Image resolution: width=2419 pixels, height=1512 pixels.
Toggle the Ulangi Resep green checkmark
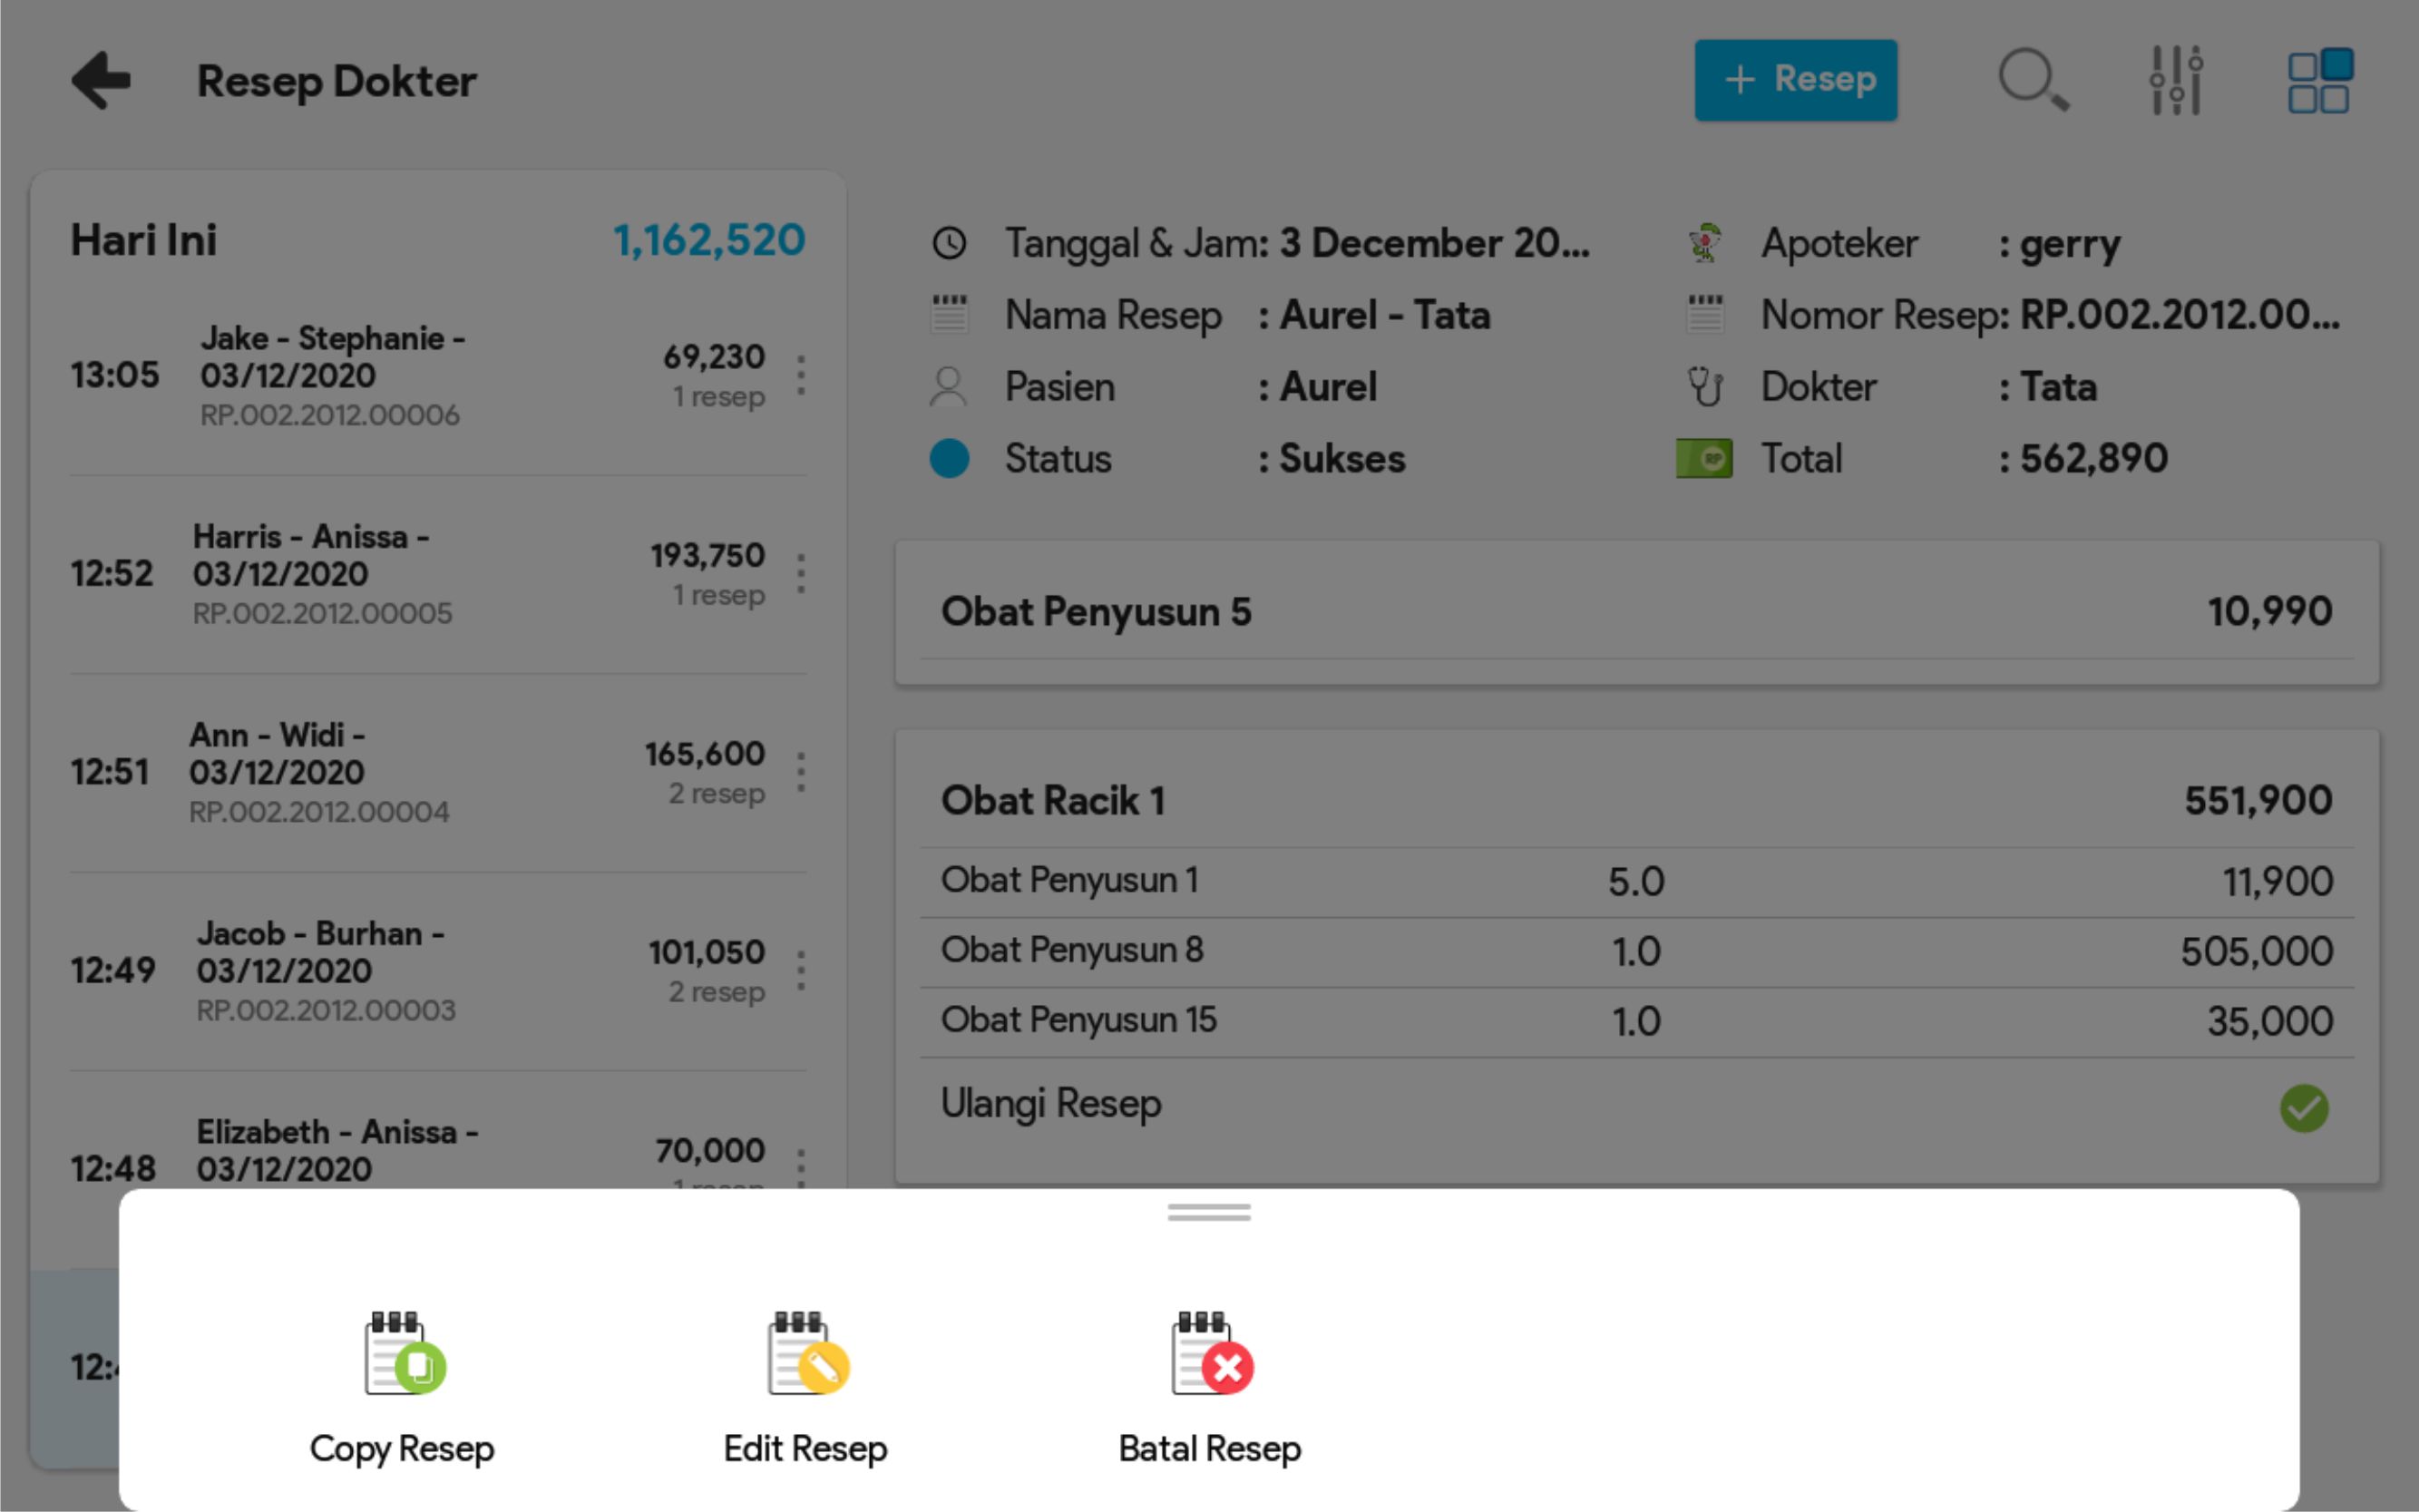pos(2303,1108)
